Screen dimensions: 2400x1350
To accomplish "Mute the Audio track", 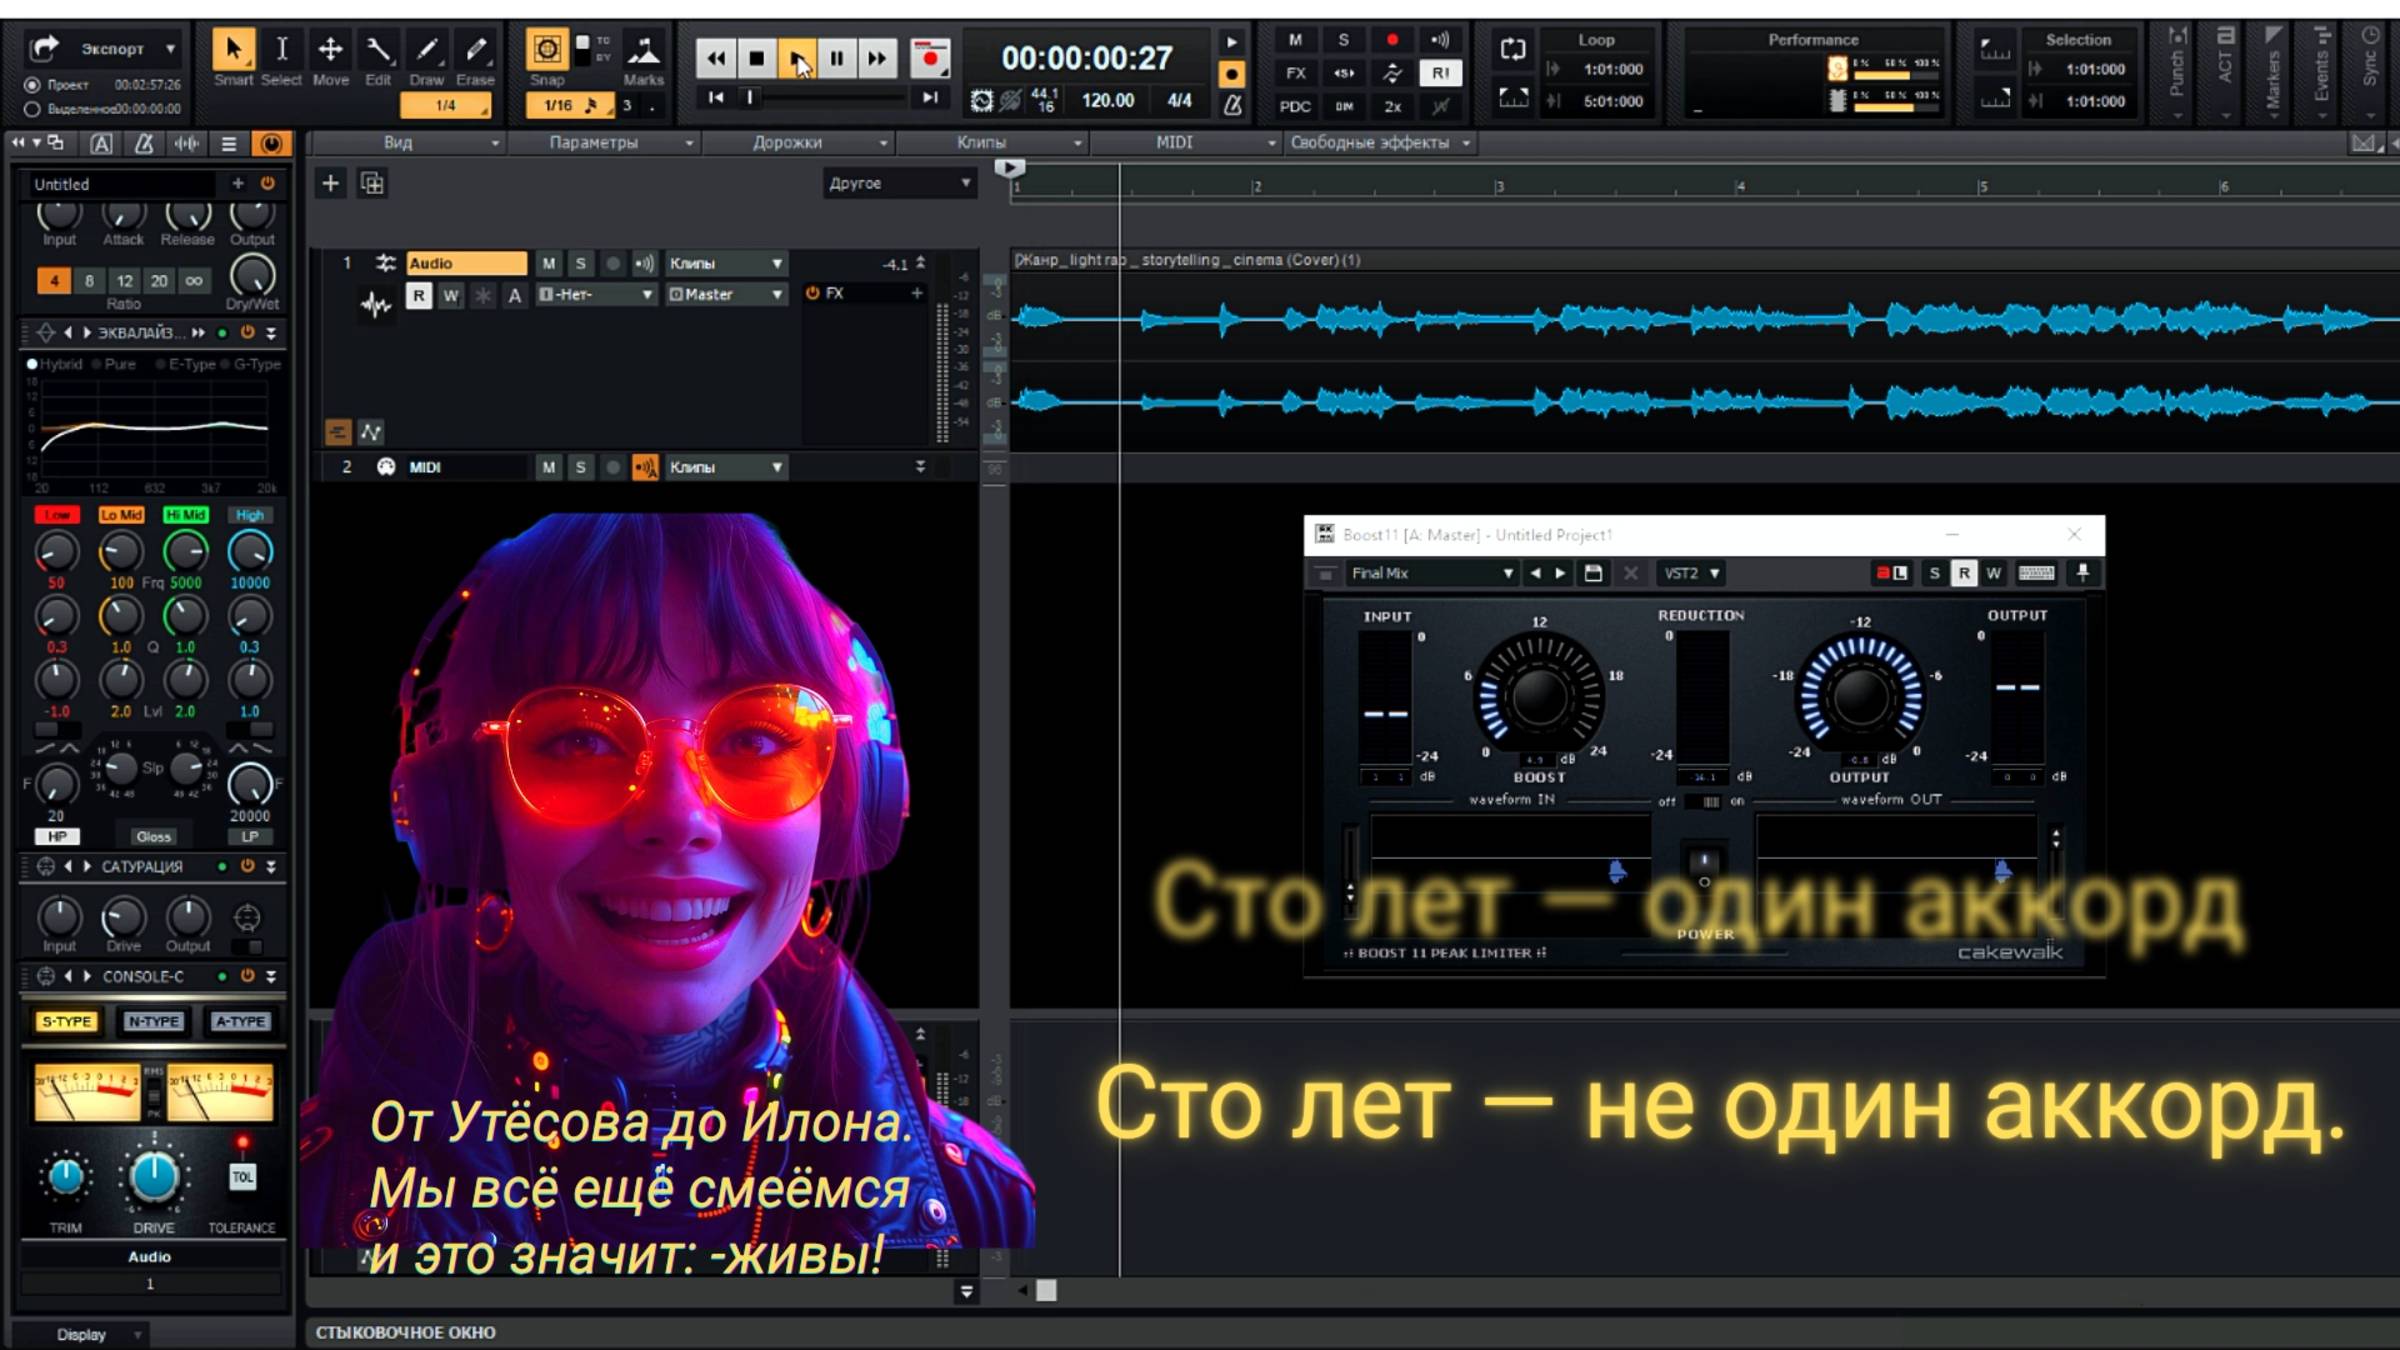I will click(x=548, y=264).
